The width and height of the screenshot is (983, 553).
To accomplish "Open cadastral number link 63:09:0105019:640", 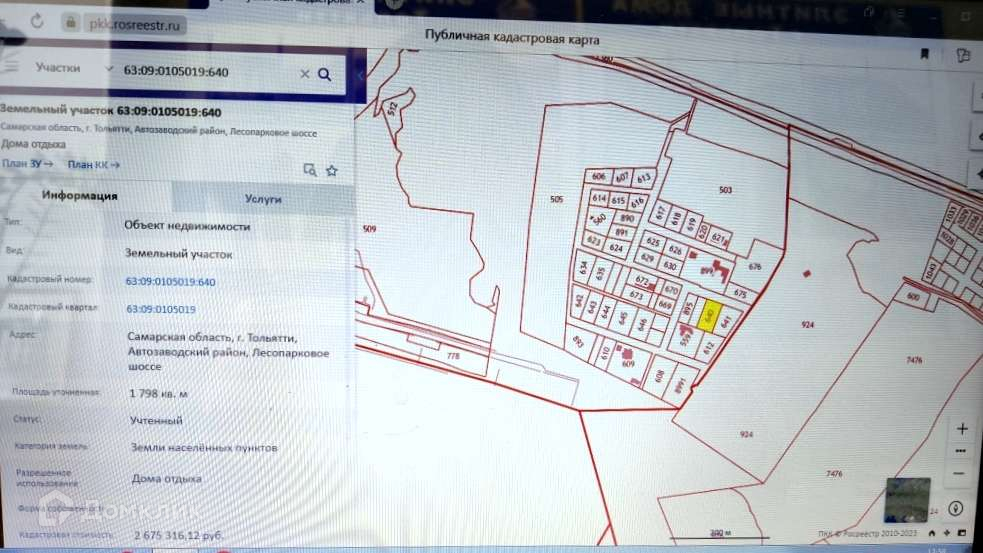I will (x=170, y=282).
